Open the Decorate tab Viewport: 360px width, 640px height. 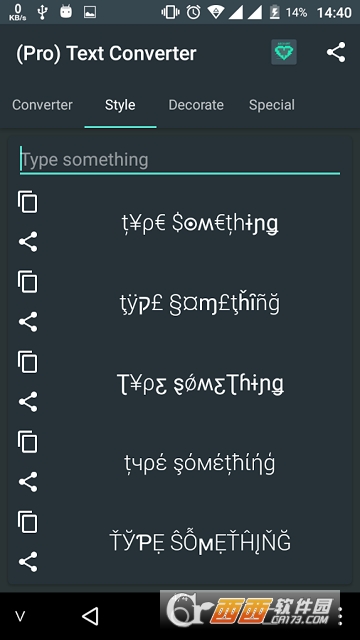coord(196,105)
